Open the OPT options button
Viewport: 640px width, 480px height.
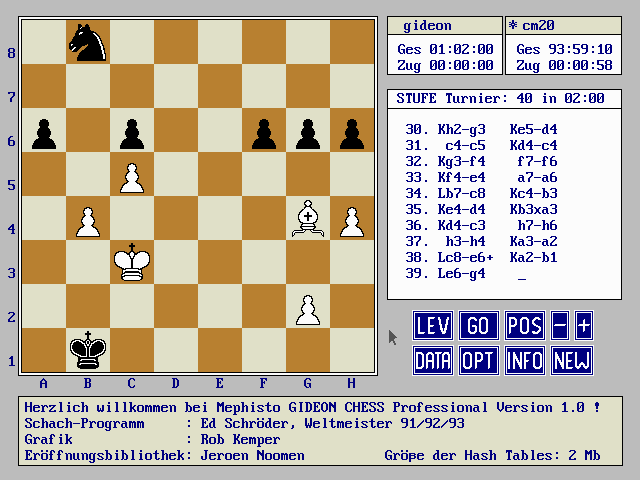(x=478, y=360)
